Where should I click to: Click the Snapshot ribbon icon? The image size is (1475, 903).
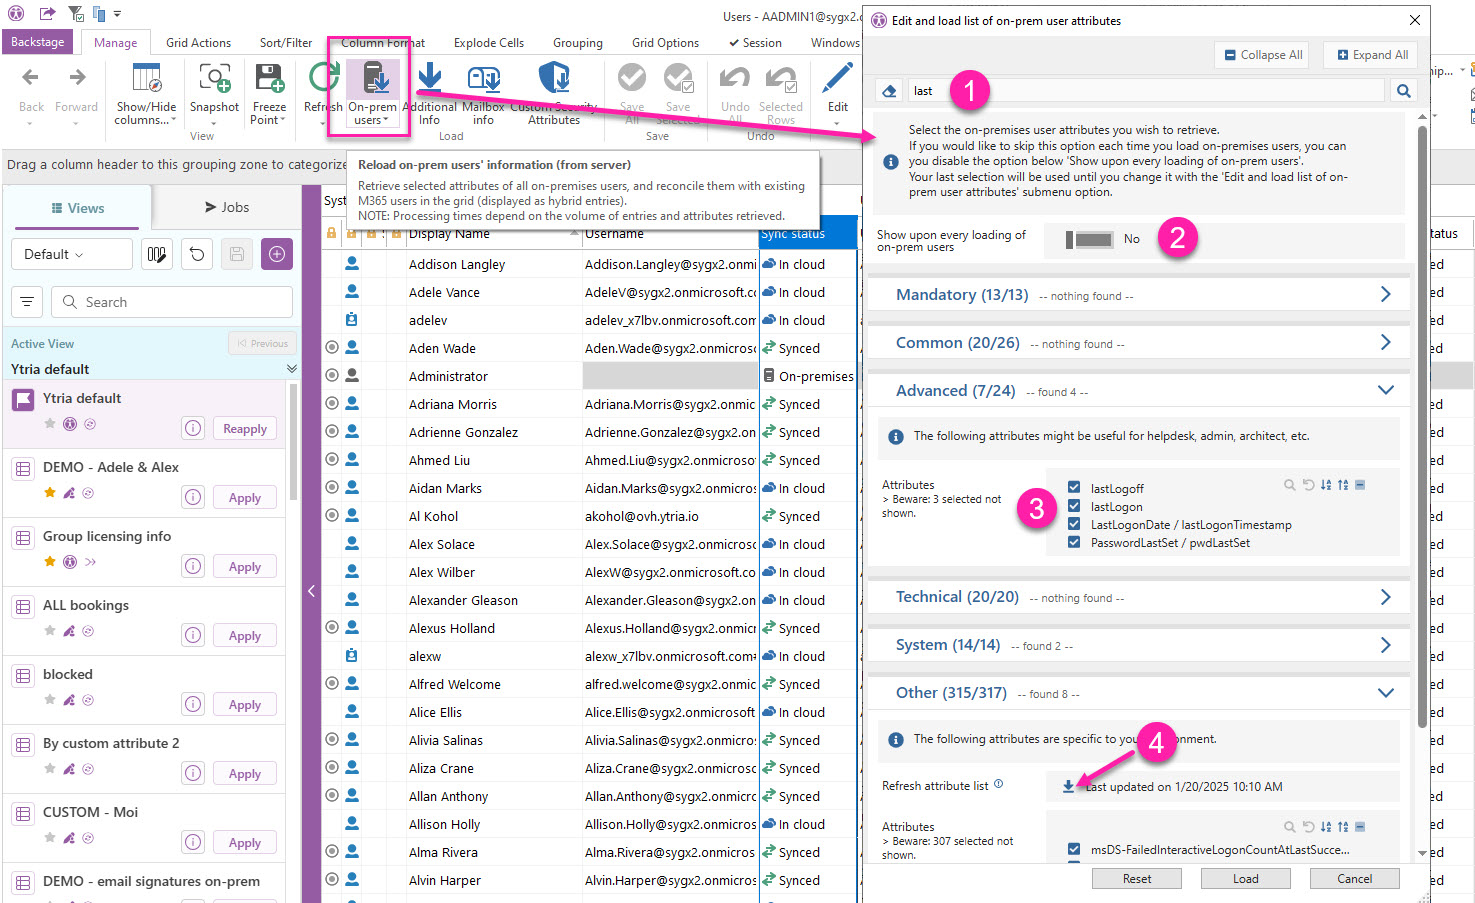(214, 80)
